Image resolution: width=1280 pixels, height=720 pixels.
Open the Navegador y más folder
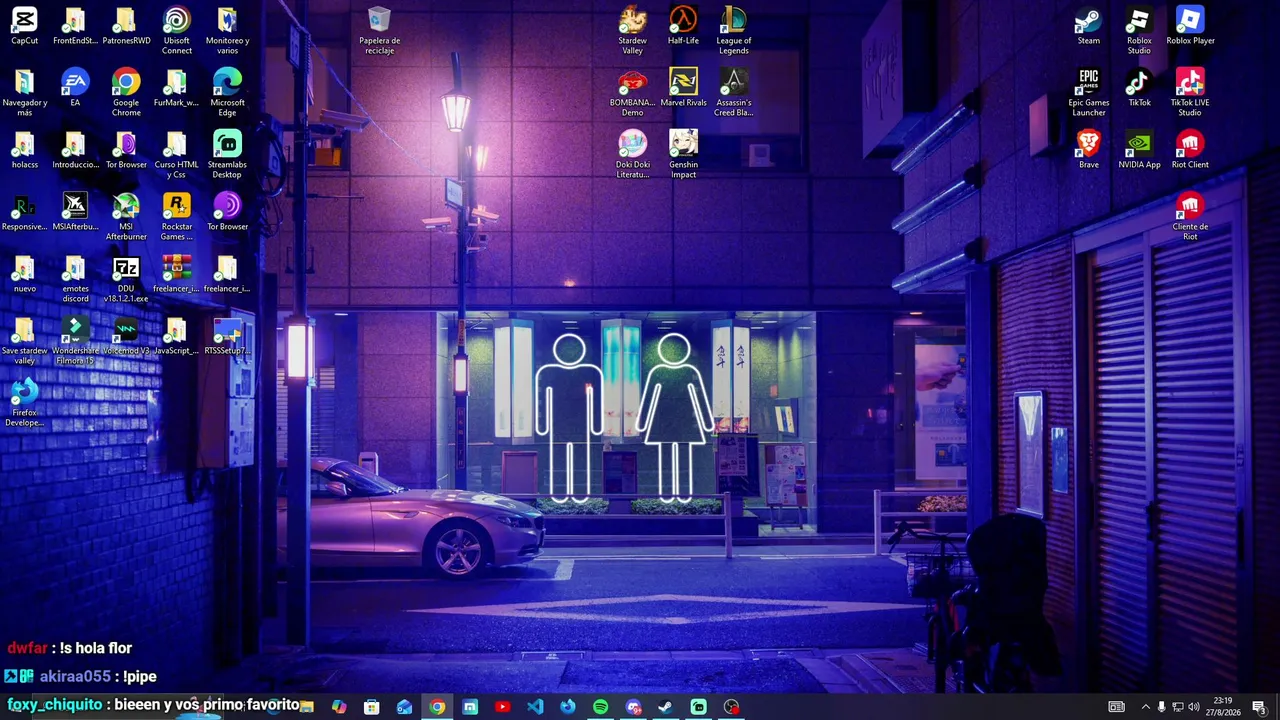24,93
